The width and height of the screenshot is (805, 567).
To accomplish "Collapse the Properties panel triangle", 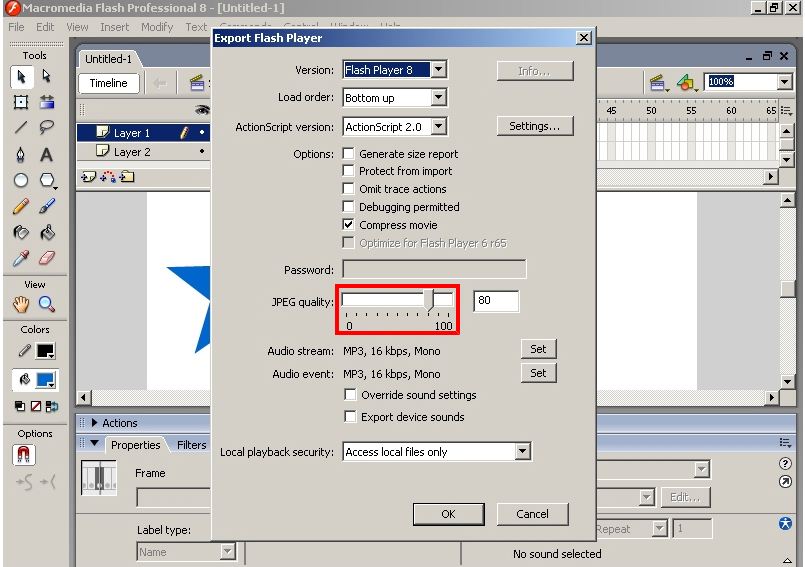I will tap(94, 443).
